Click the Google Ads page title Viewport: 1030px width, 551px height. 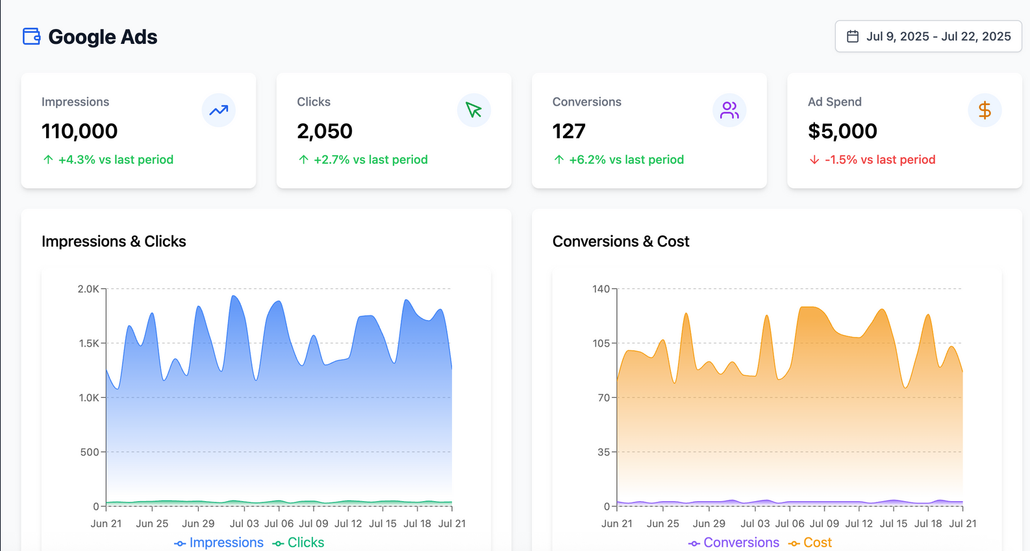point(102,37)
